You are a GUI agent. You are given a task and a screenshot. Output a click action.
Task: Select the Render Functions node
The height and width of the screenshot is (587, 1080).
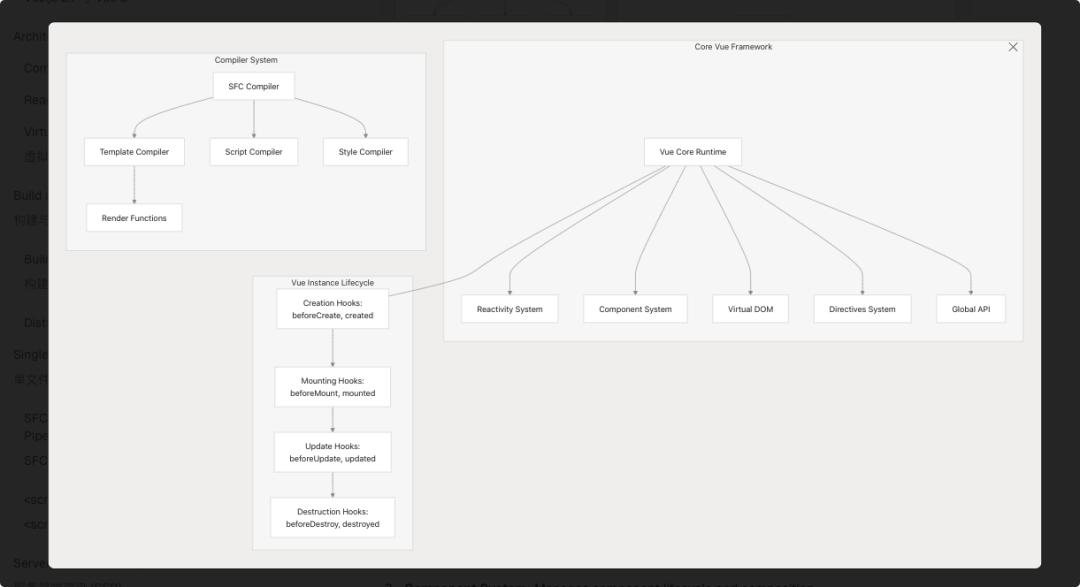point(134,218)
